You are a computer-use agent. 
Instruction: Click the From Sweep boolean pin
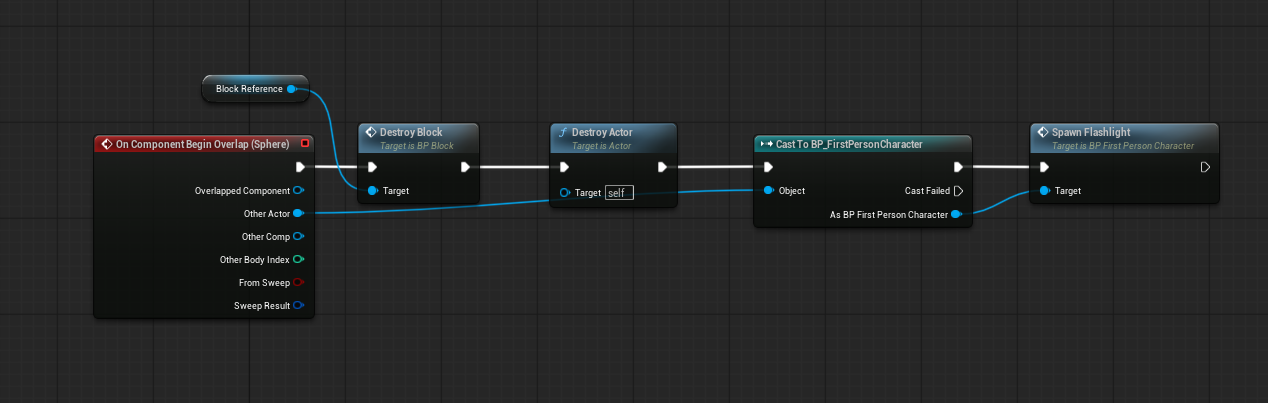point(299,283)
